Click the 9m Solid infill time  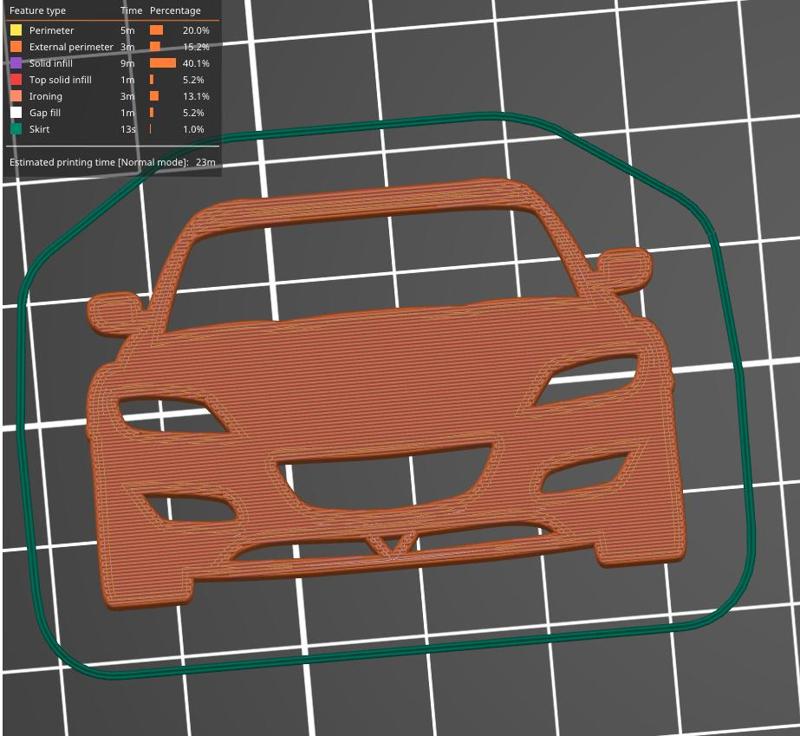click(x=127, y=63)
